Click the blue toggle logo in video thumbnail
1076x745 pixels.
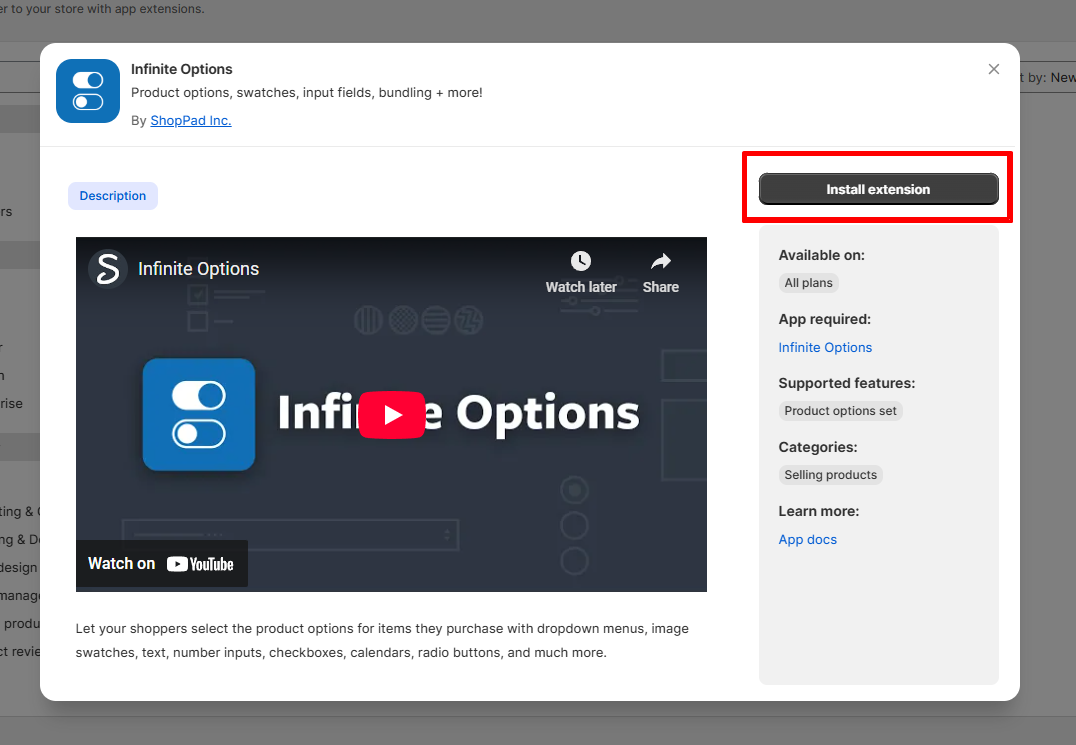click(199, 414)
